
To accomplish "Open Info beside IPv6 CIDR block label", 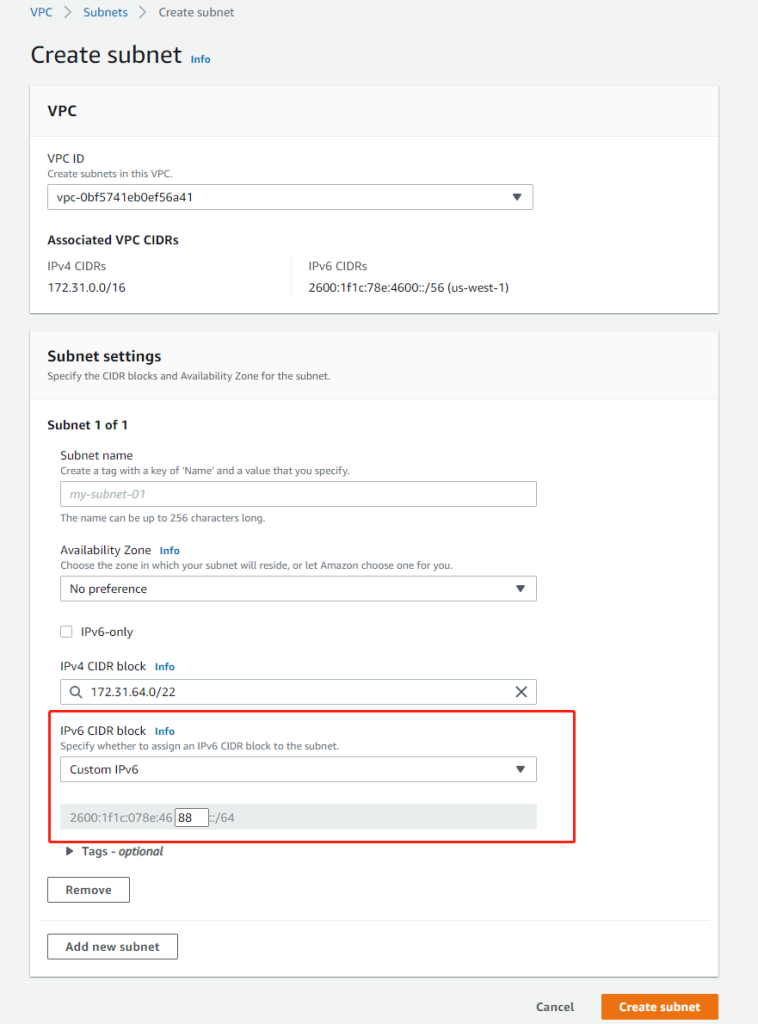I will pyautogui.click(x=164, y=731).
